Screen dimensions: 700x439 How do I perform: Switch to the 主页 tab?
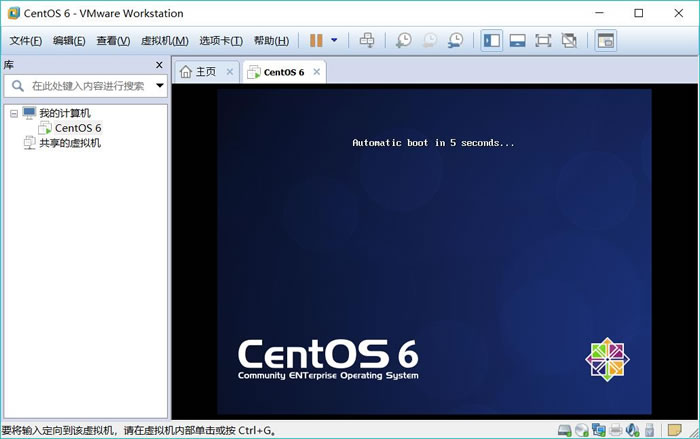click(x=198, y=72)
